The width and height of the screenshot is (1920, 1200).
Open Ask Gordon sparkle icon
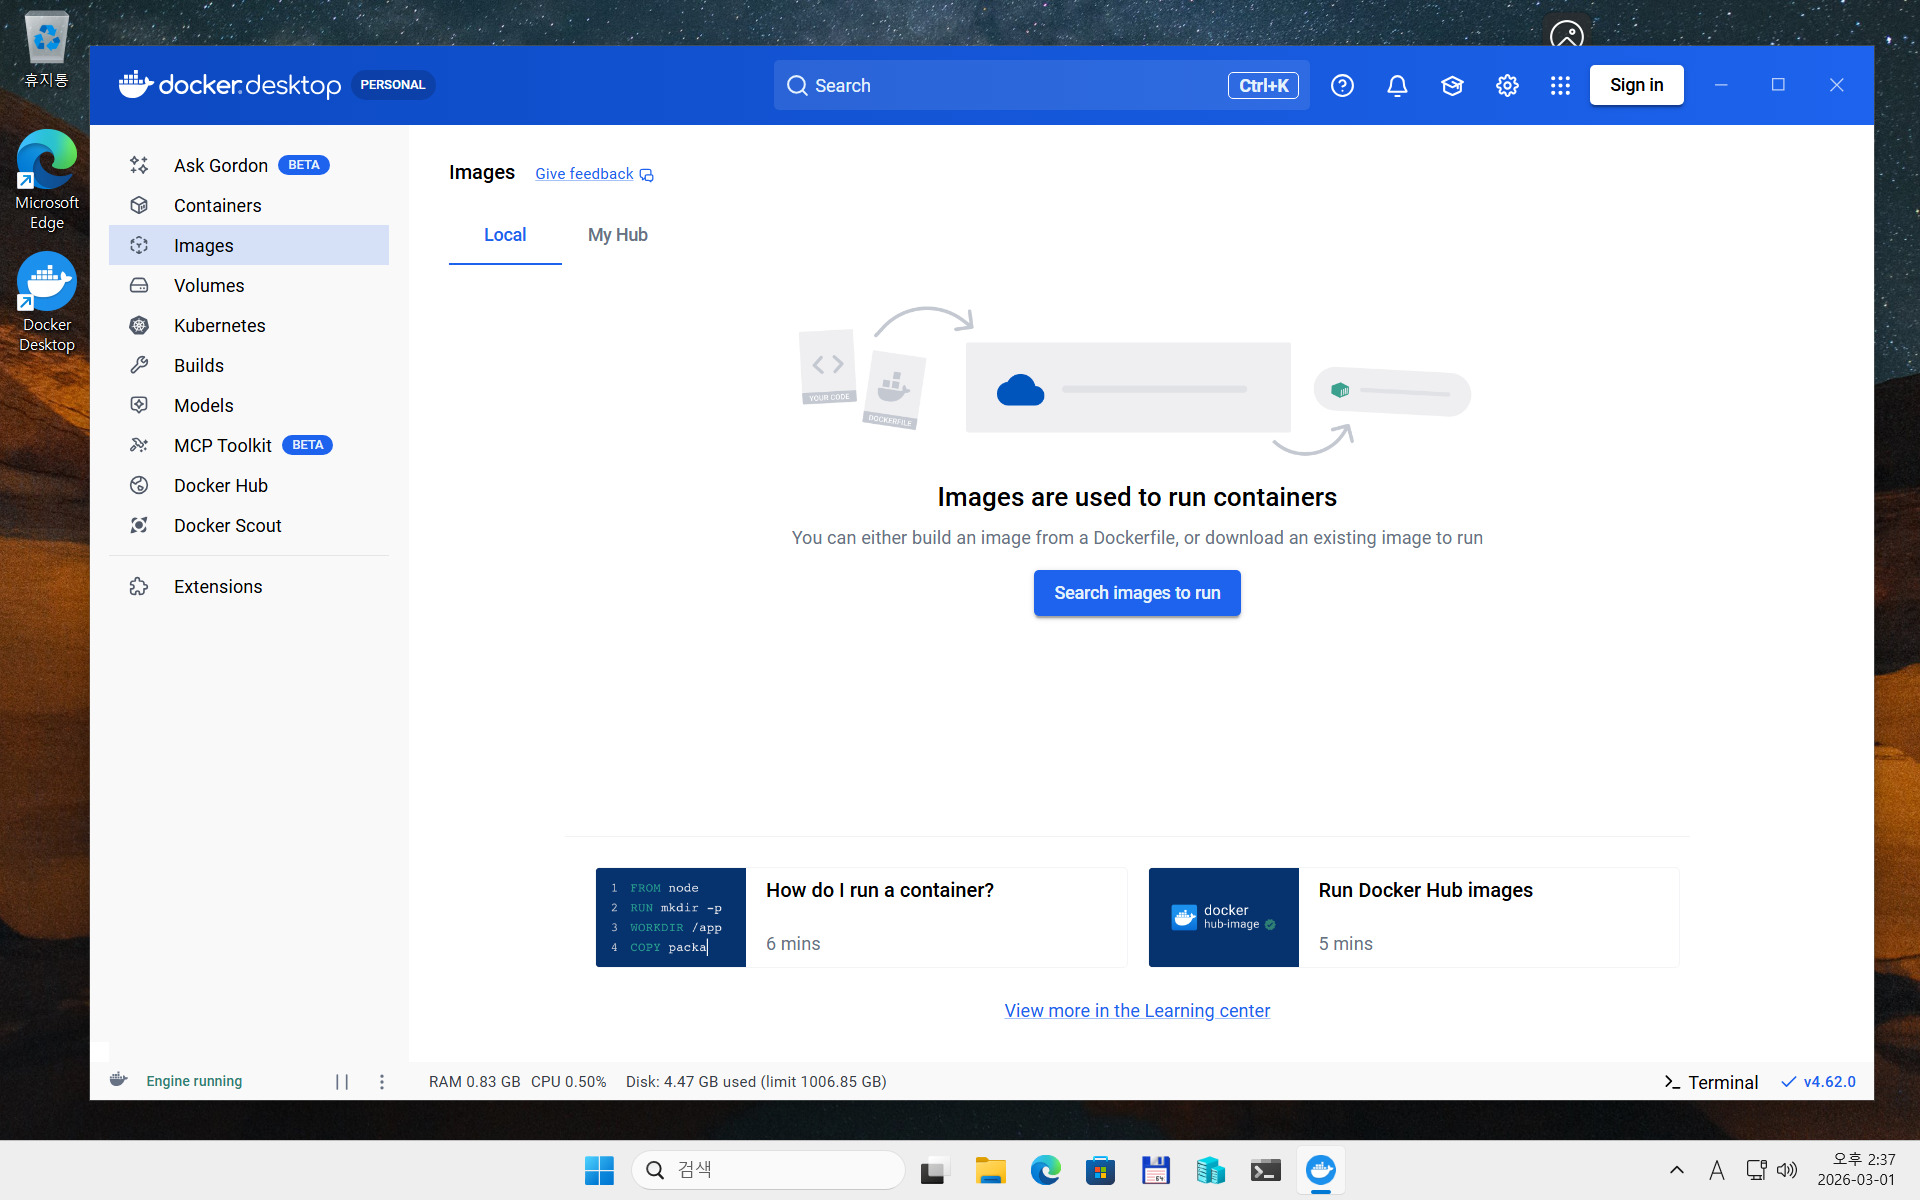click(139, 165)
